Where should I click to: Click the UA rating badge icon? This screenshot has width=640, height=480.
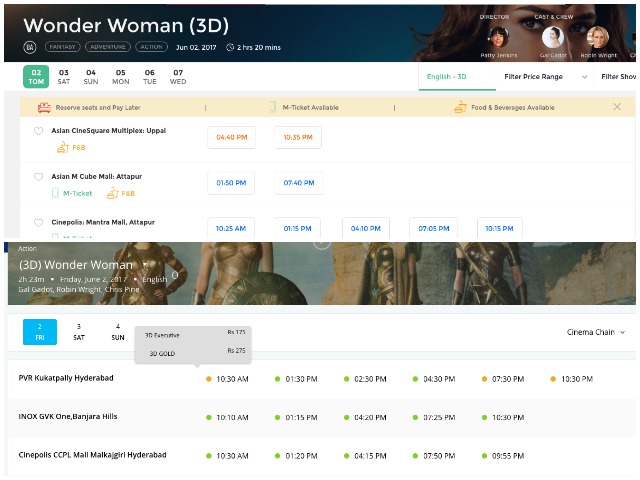[30, 47]
